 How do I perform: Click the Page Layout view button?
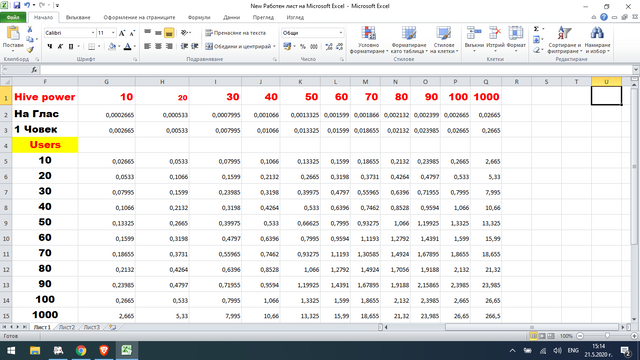pos(542,336)
